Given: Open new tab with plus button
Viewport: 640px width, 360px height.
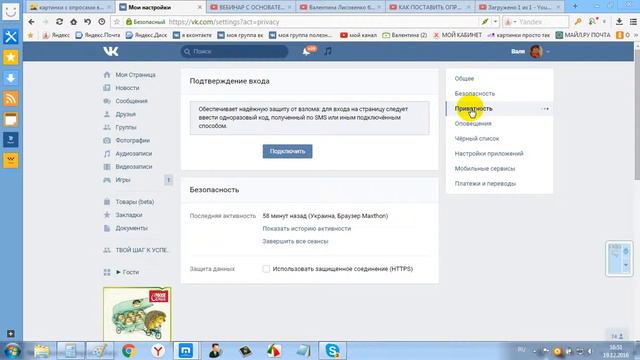Looking at the screenshot, I should (575, 6).
